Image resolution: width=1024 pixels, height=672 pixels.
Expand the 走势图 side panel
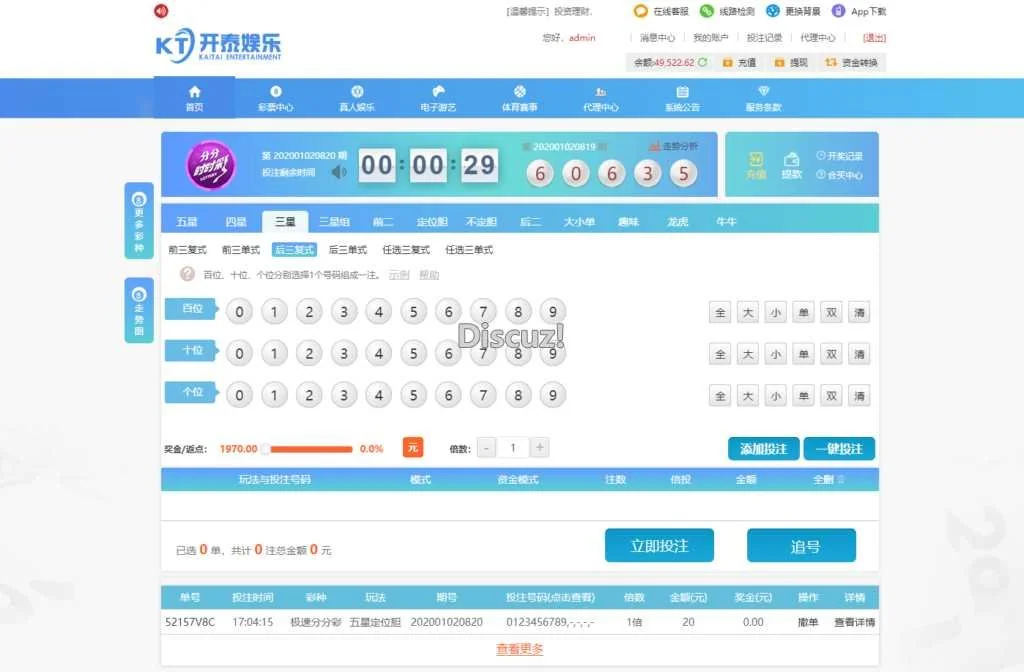[x=139, y=309]
